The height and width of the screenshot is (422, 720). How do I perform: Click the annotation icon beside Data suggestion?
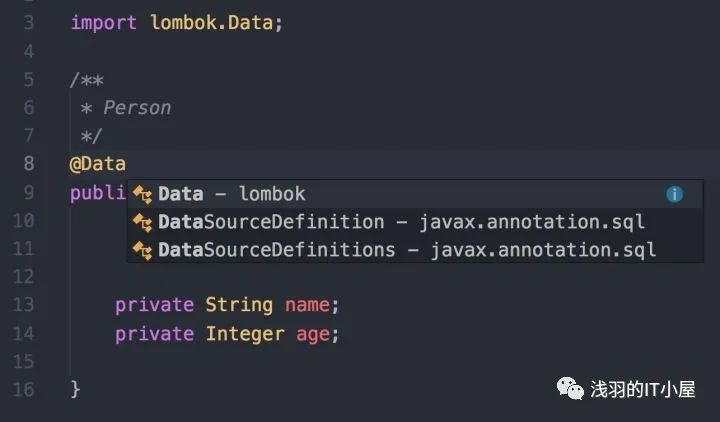(142, 195)
